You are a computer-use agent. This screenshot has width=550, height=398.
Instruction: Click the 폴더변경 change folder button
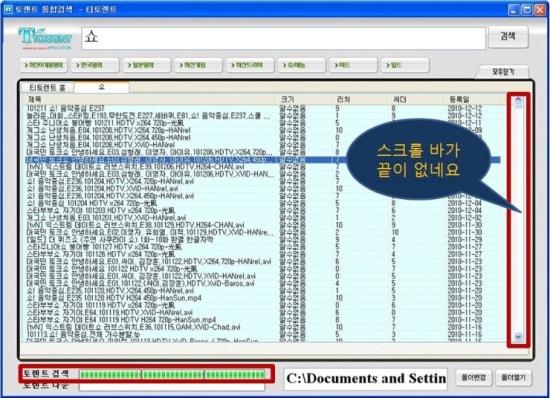(474, 378)
